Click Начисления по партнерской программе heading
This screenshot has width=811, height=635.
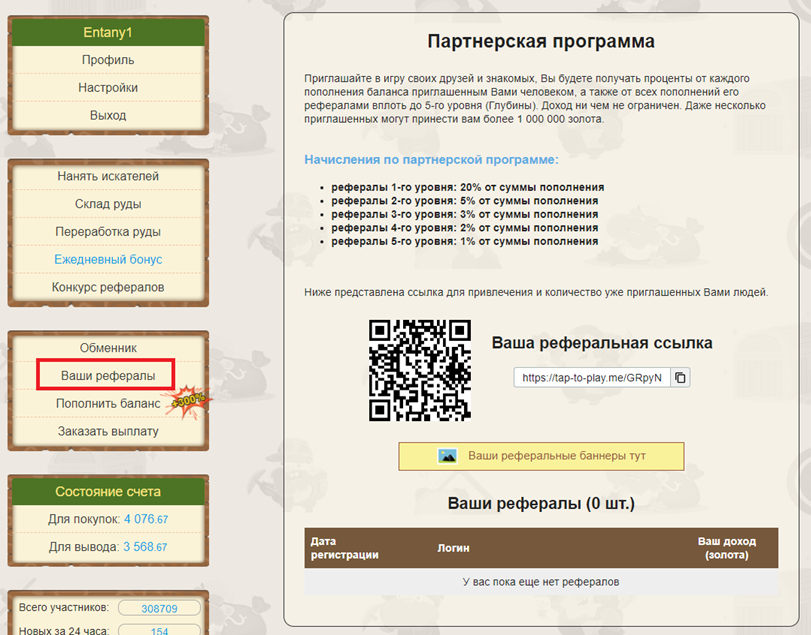431,160
